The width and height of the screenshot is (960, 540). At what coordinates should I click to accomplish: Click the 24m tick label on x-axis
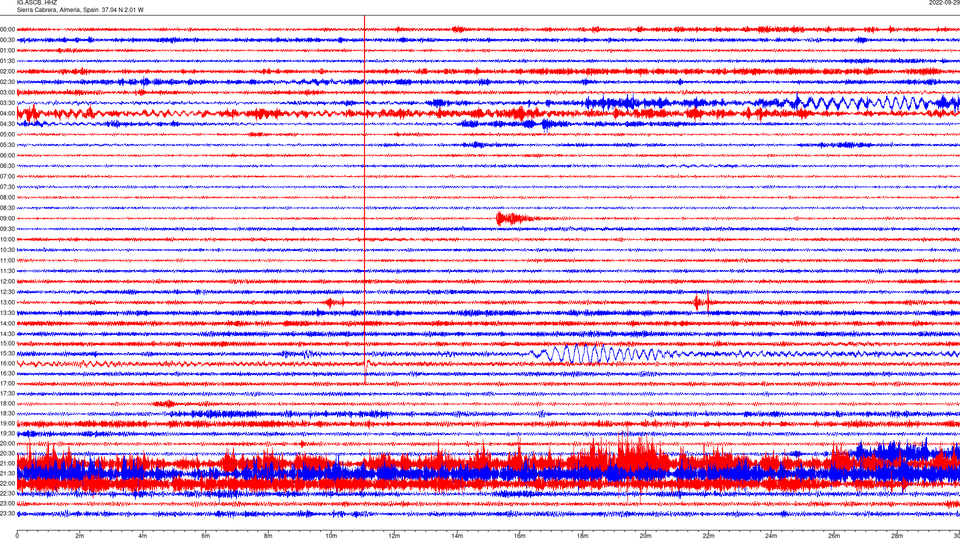[771, 536]
